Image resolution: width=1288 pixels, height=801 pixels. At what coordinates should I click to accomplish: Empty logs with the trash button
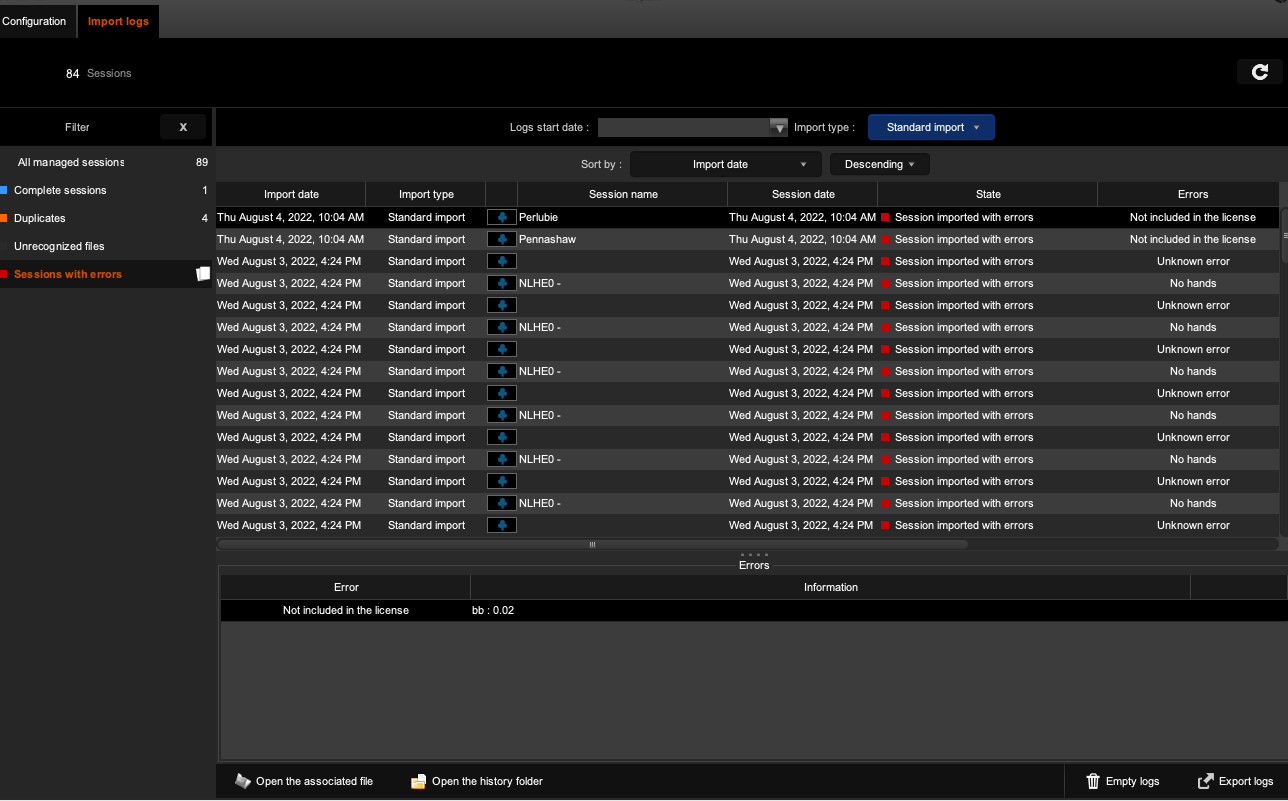1123,781
